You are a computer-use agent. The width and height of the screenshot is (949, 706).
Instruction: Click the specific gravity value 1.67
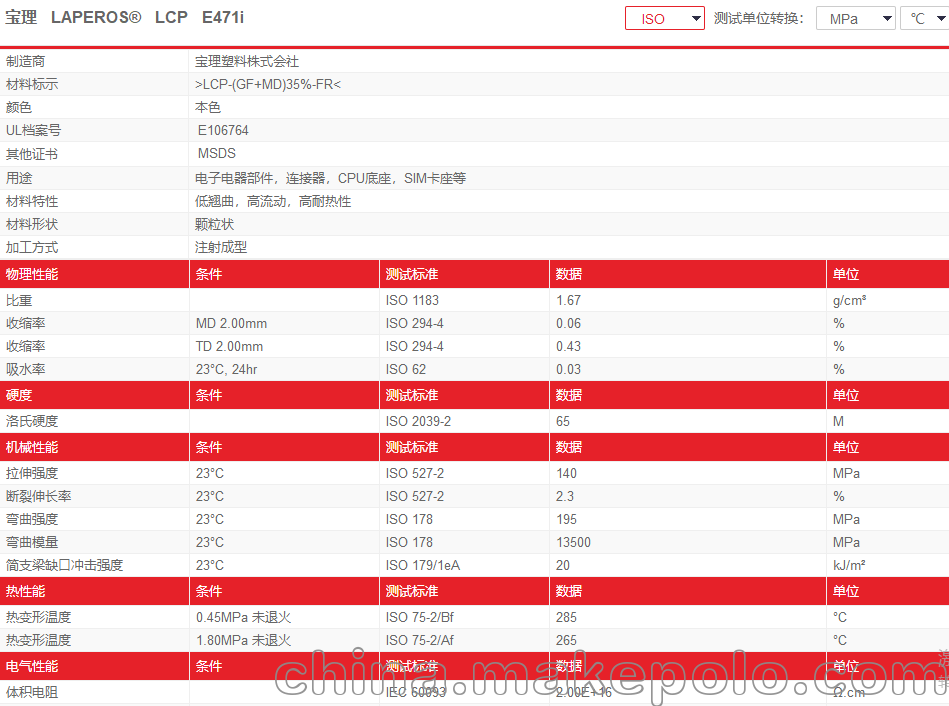pos(569,300)
